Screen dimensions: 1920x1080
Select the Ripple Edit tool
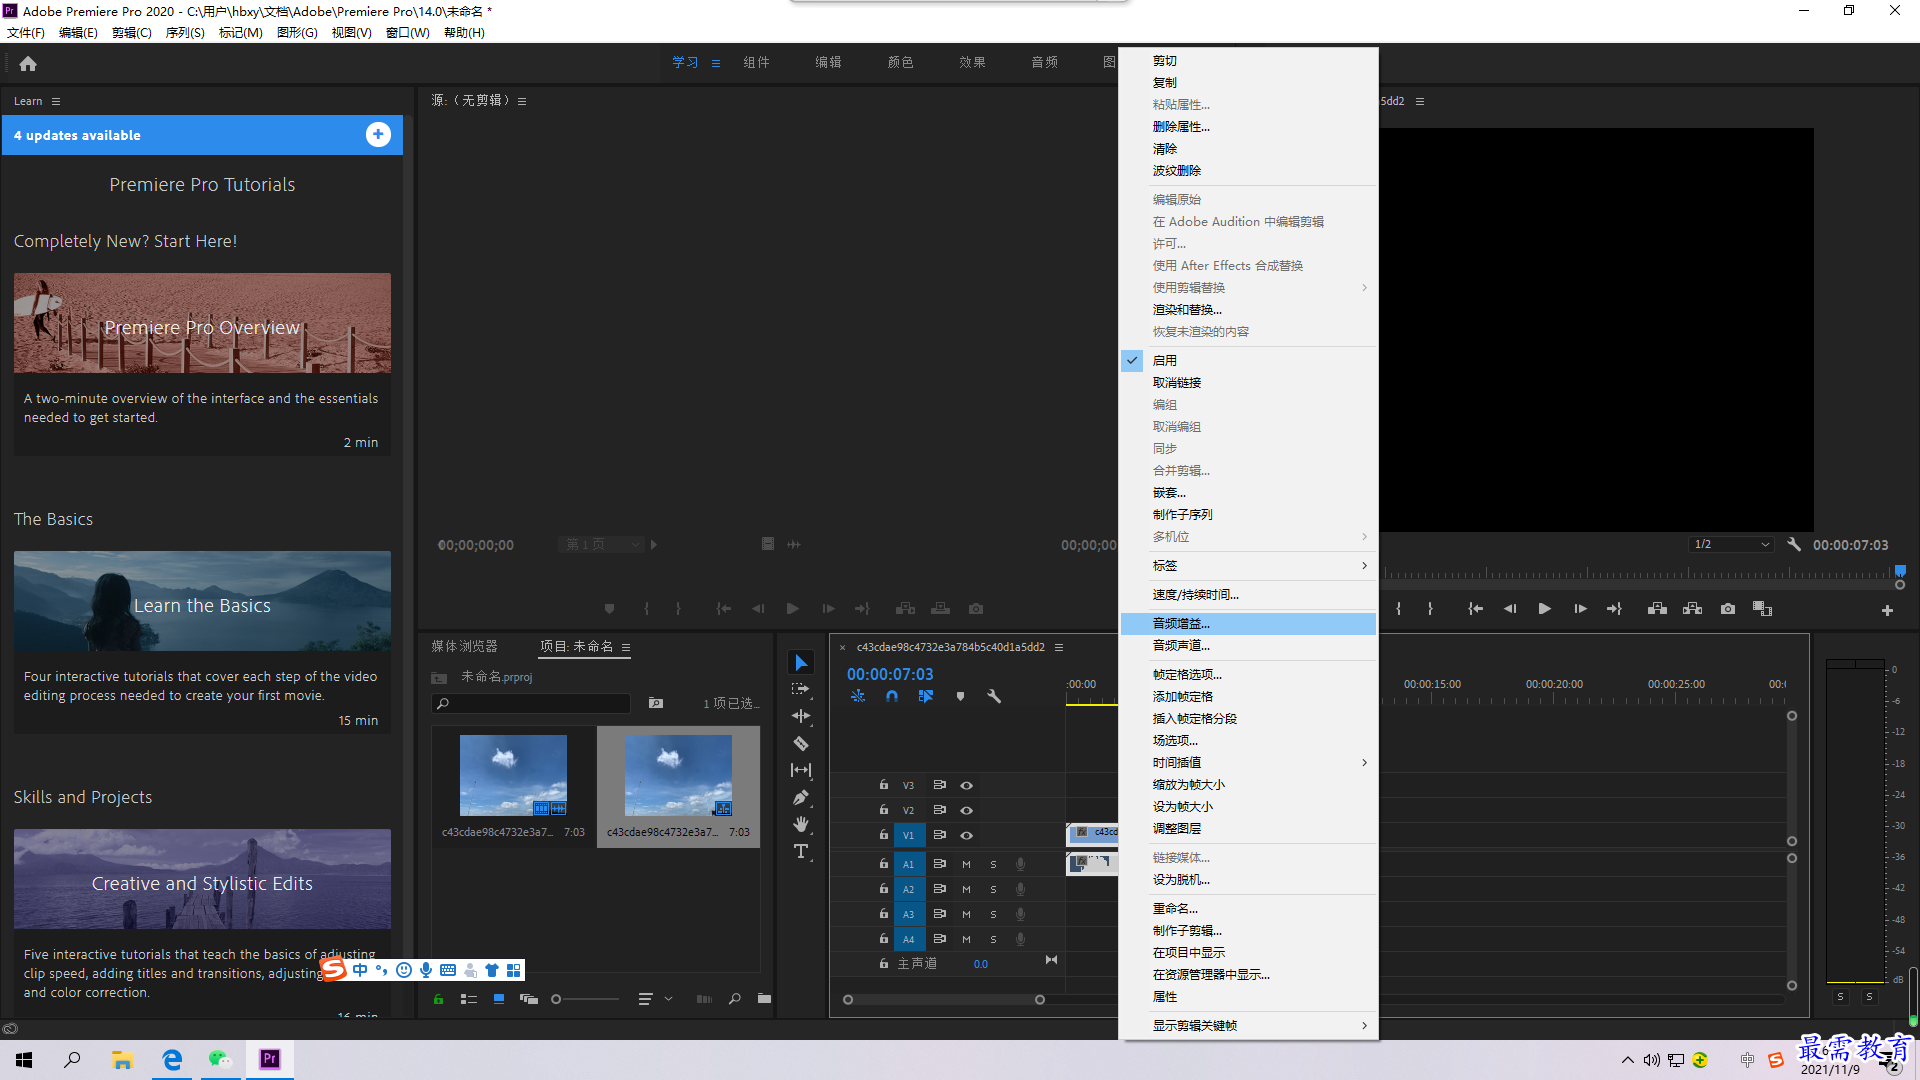coord(801,716)
